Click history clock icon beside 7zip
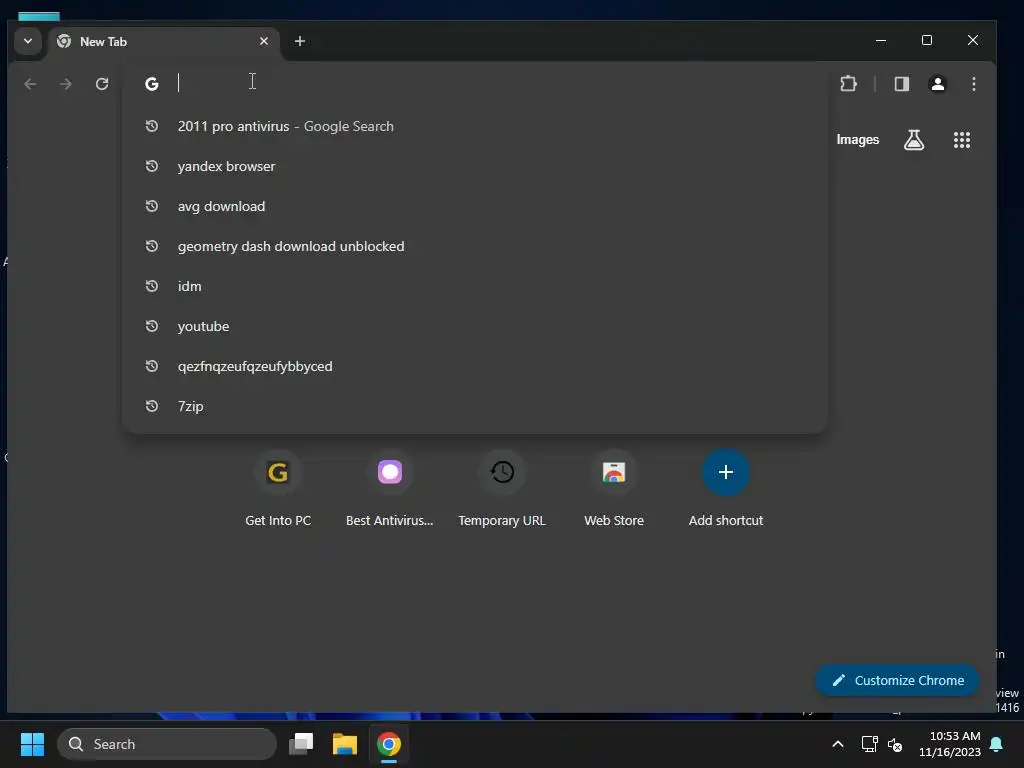Viewport: 1024px width, 768px height. click(x=152, y=406)
